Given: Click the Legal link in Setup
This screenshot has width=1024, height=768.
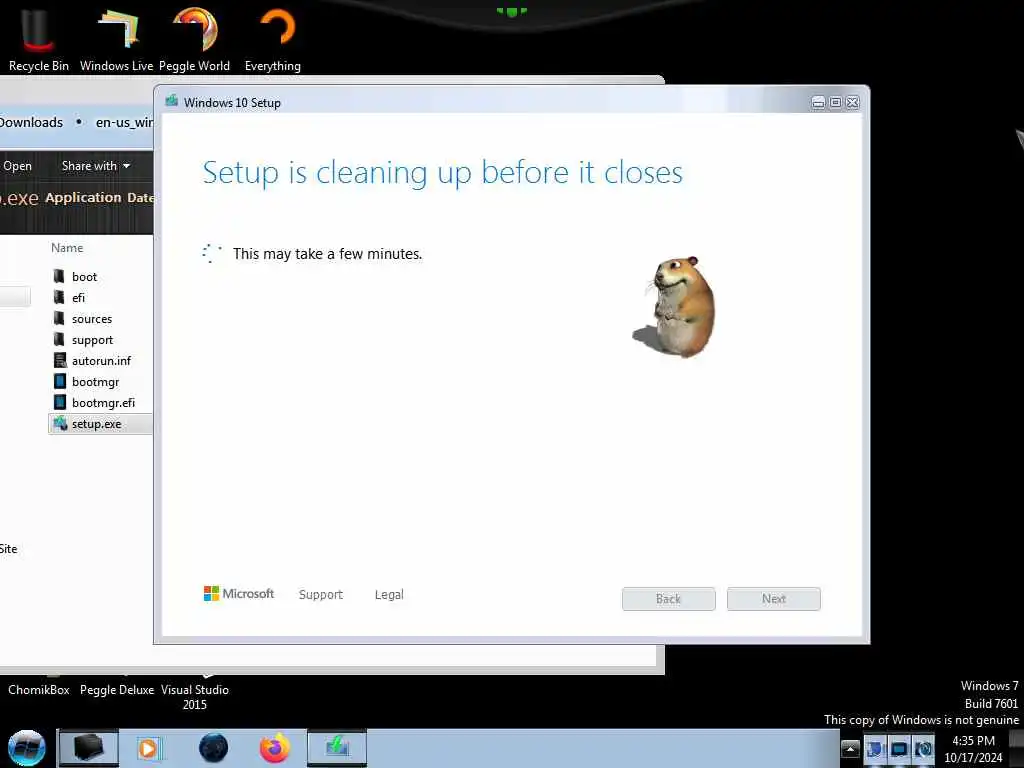Looking at the screenshot, I should 389,594.
